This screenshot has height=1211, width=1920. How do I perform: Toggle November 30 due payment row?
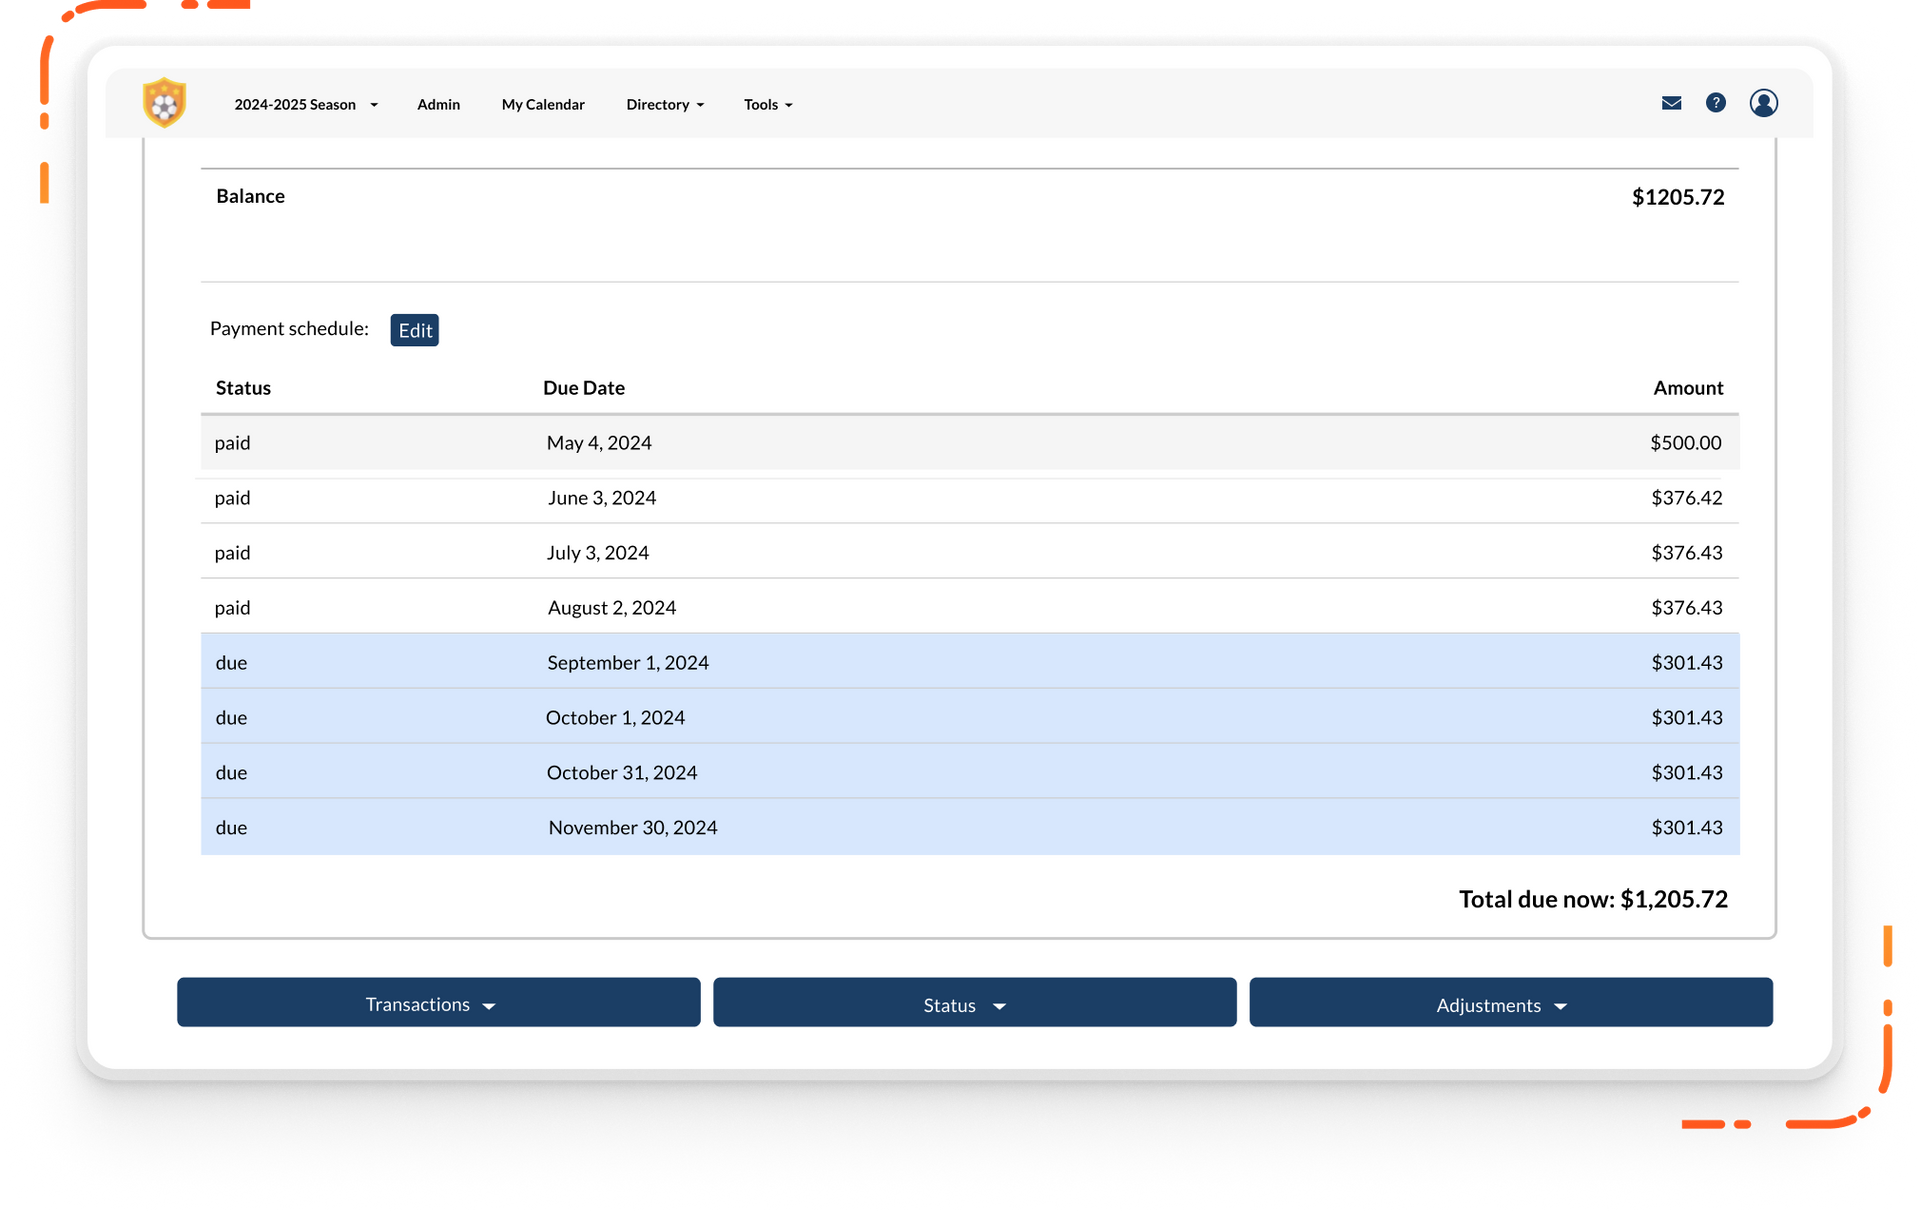click(970, 826)
